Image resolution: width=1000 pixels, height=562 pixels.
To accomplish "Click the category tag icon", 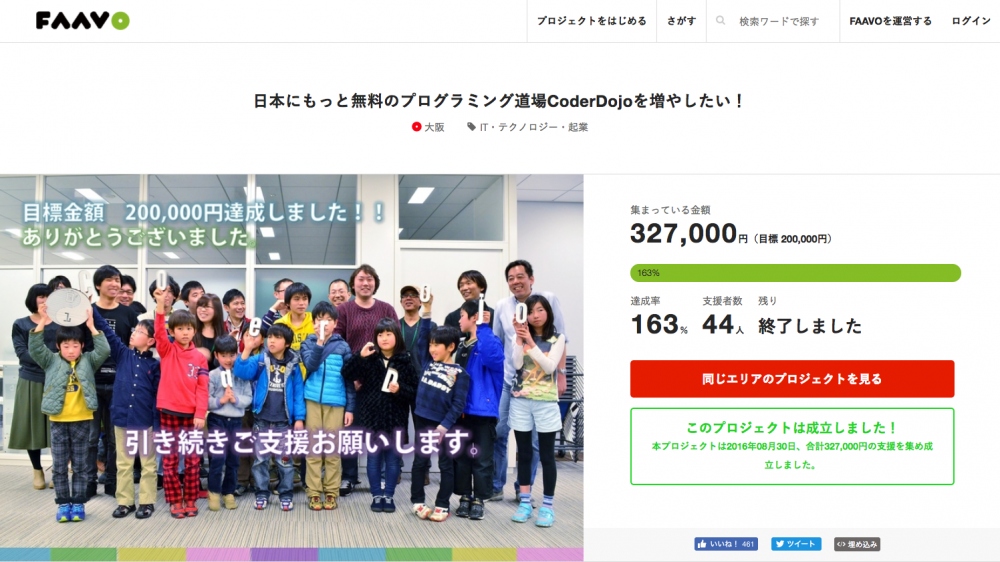I will coord(471,127).
